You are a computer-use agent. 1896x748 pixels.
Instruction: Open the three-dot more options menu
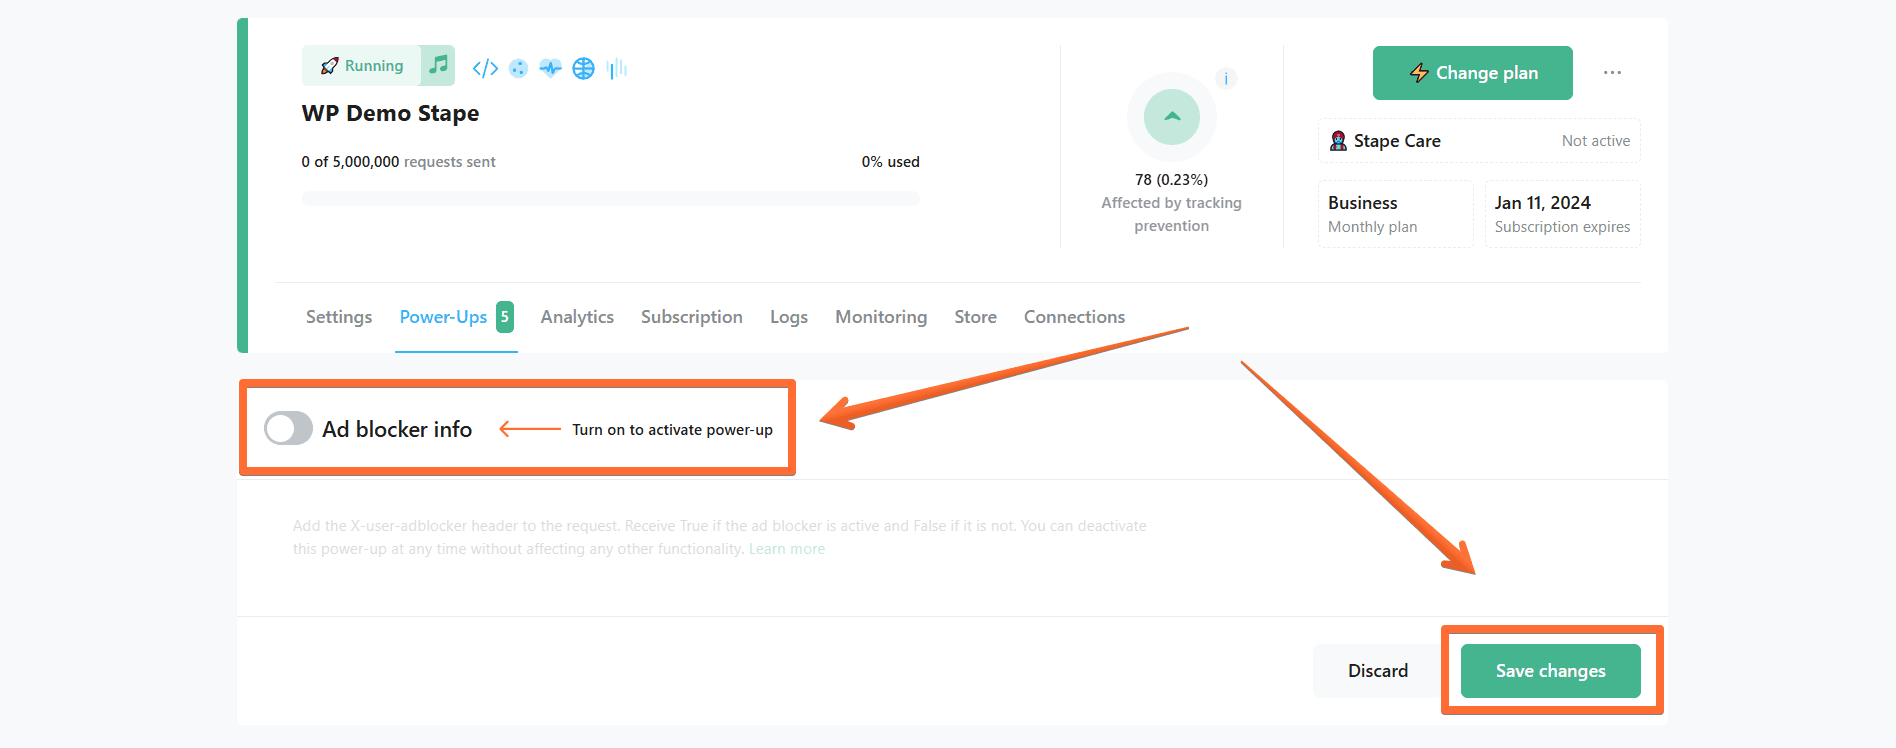1612,73
